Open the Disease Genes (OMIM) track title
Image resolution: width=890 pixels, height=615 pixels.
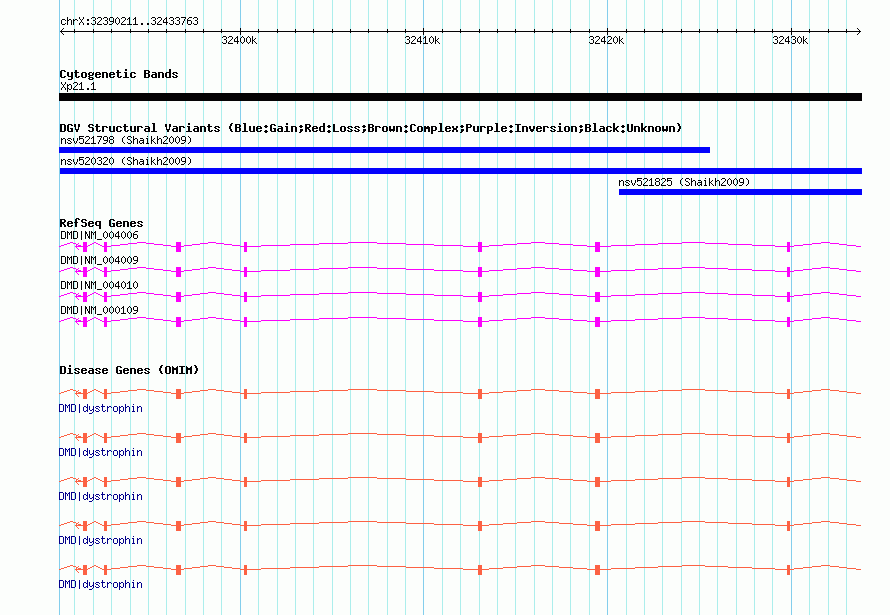(x=129, y=370)
